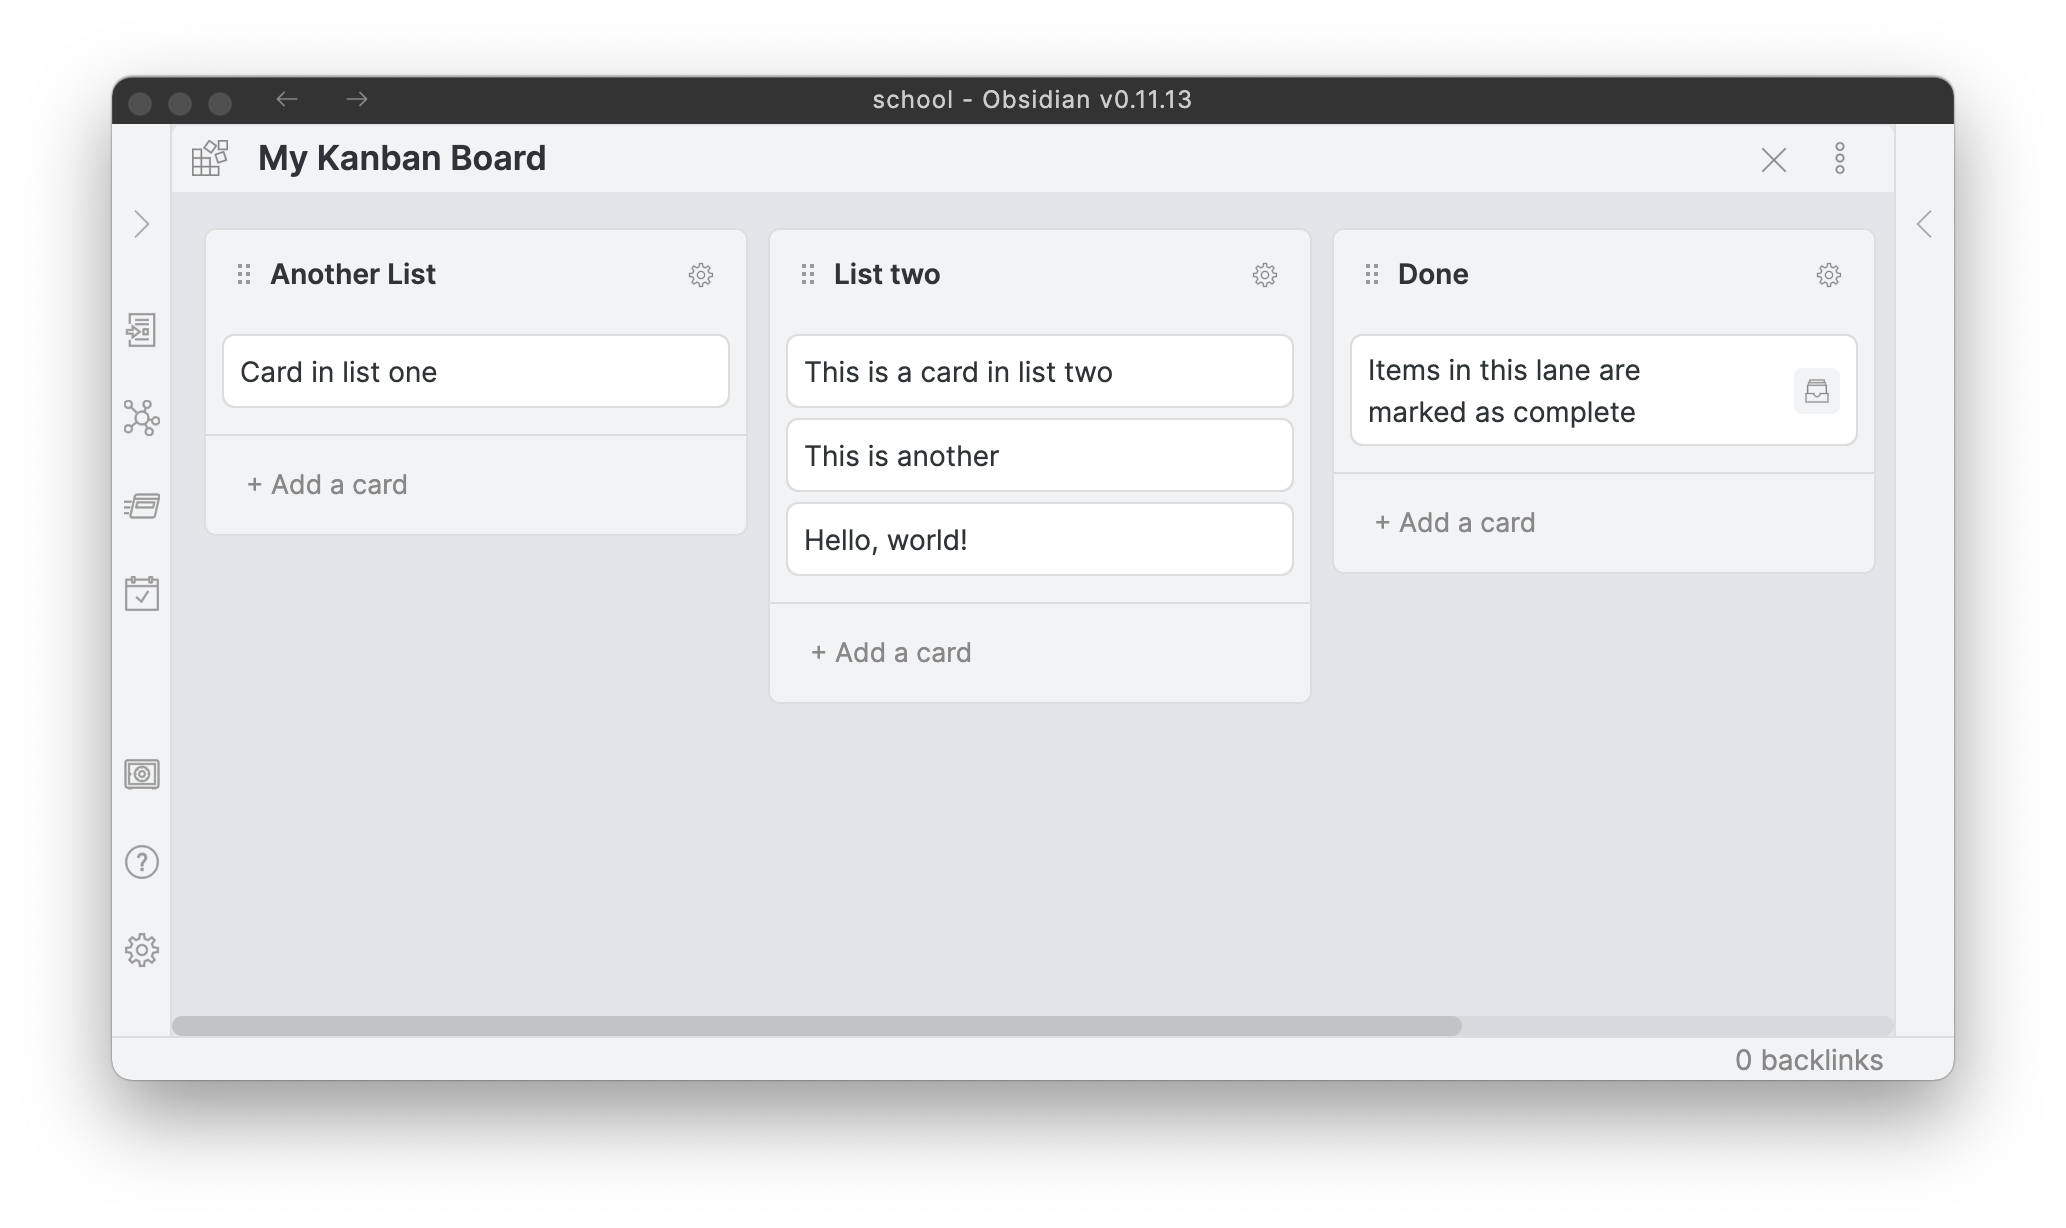Select the "Hello, world!" card
The width and height of the screenshot is (2066, 1228).
tap(1039, 540)
